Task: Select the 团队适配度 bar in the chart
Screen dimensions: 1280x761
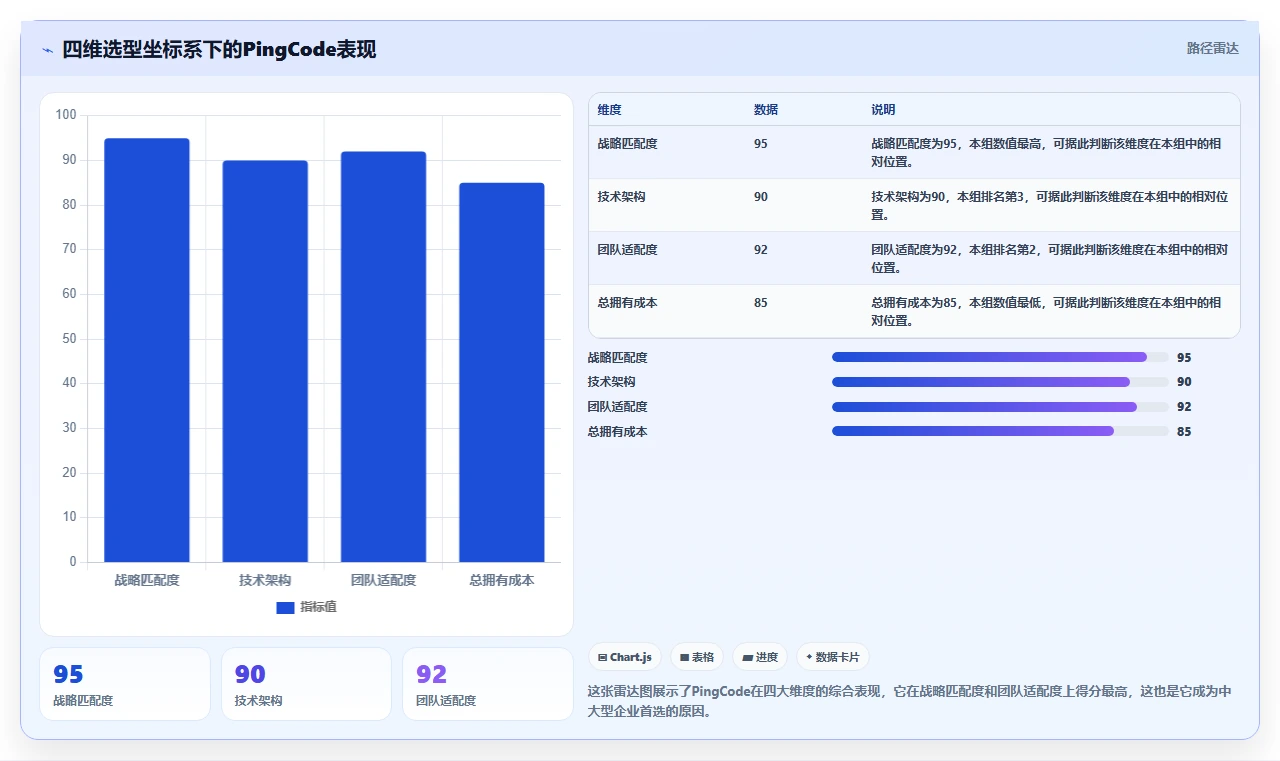Action: tap(383, 357)
